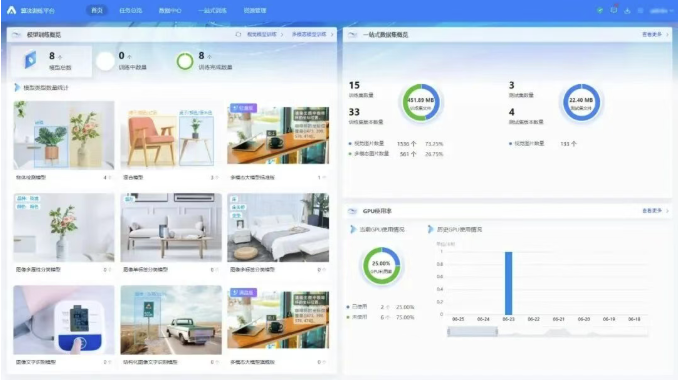Click the test set count 3
Screen dimensions: 679x380
tap(511, 85)
